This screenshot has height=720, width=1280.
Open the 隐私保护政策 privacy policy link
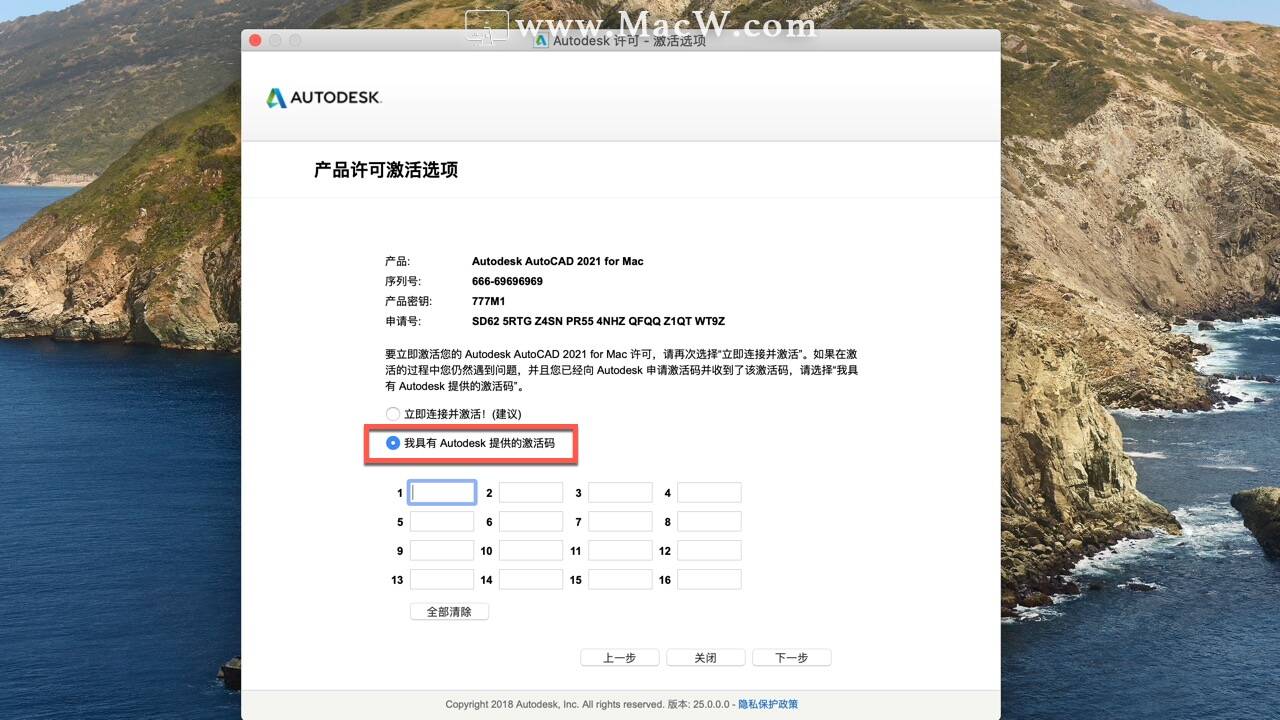(768, 704)
